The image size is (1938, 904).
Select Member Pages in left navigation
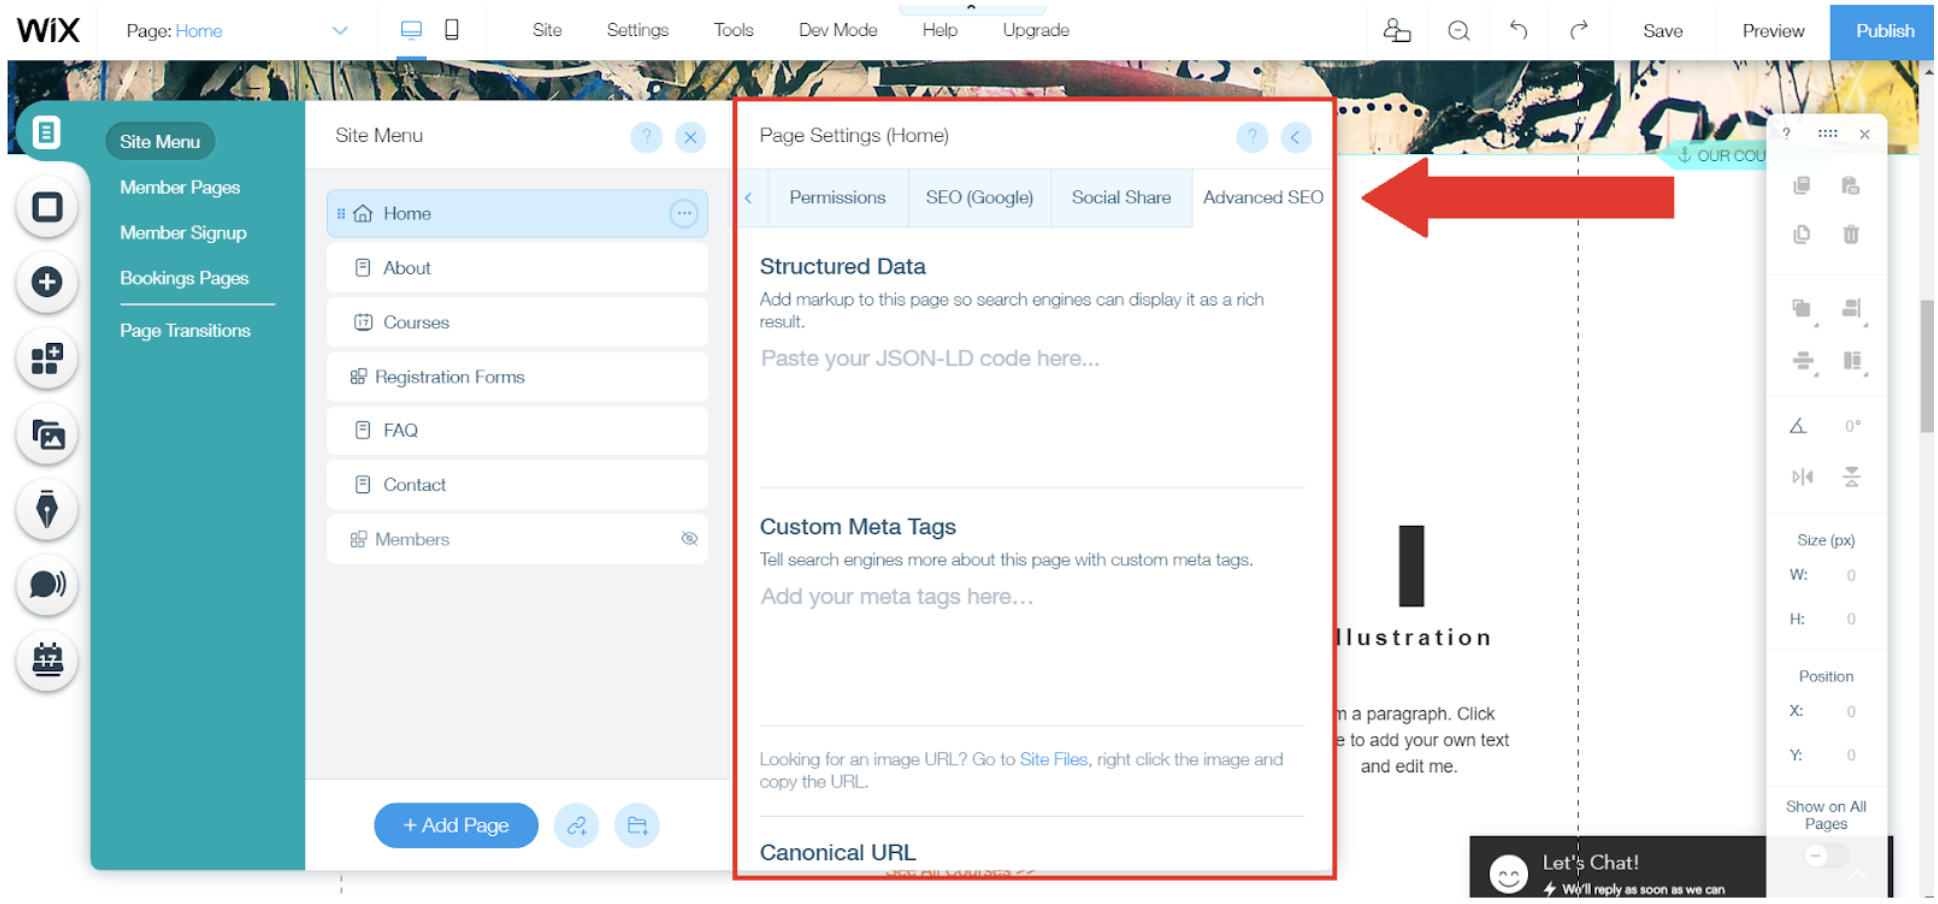click(x=180, y=187)
